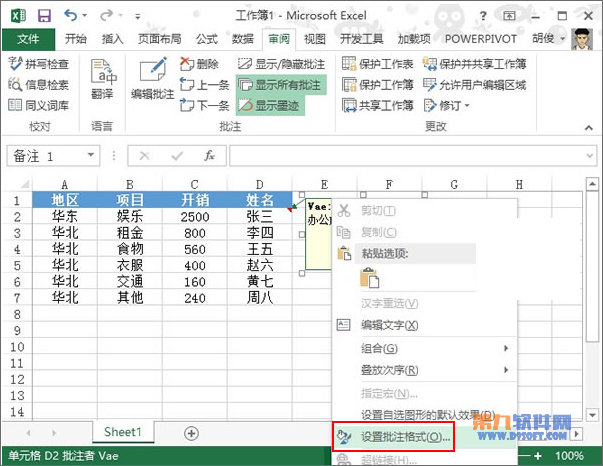Open account dropdown next to 胡俊
Image resolution: width=603 pixels, height=466 pixels.
(x=563, y=38)
